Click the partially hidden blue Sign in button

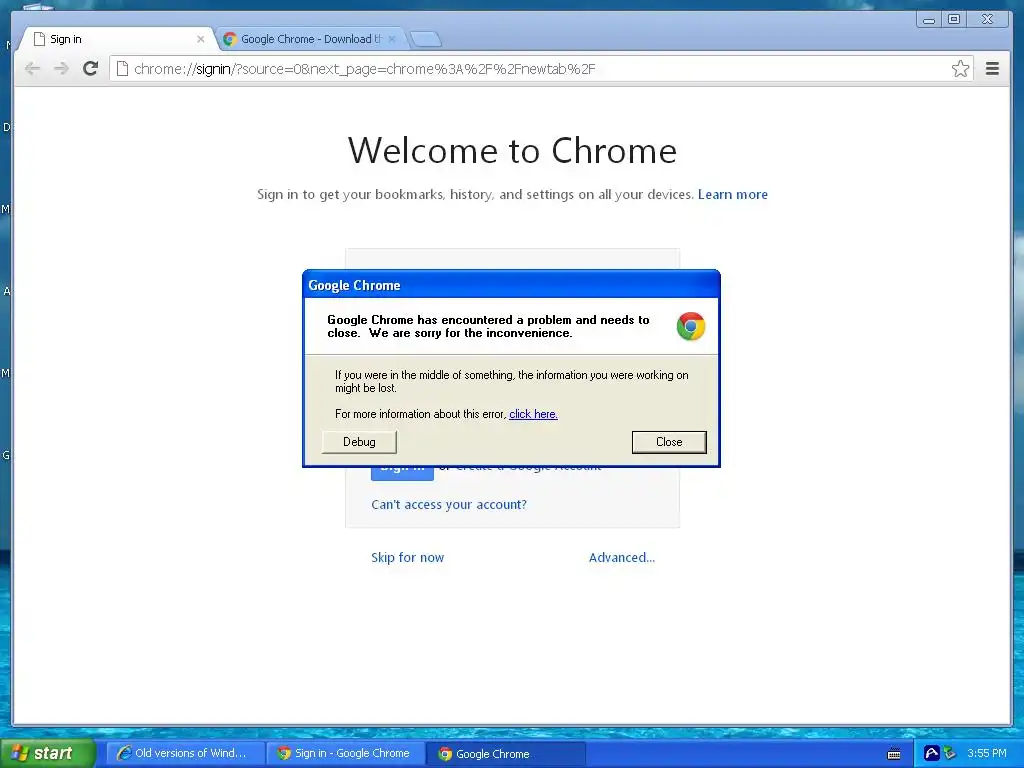(402, 474)
